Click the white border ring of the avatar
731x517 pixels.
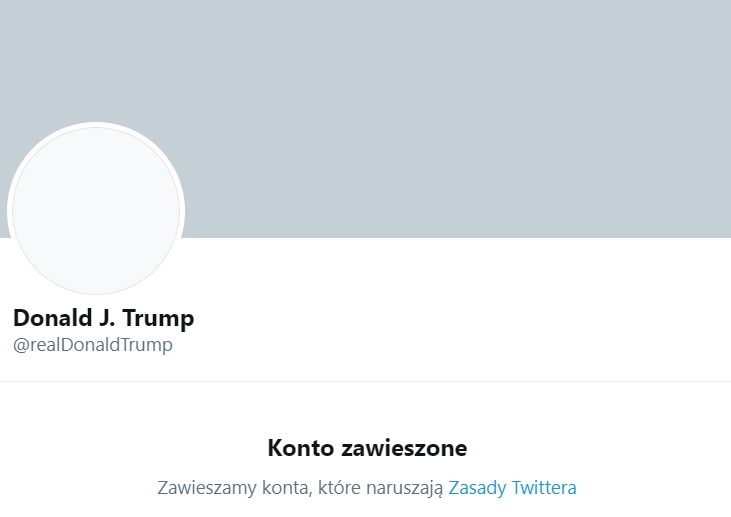click(96, 126)
